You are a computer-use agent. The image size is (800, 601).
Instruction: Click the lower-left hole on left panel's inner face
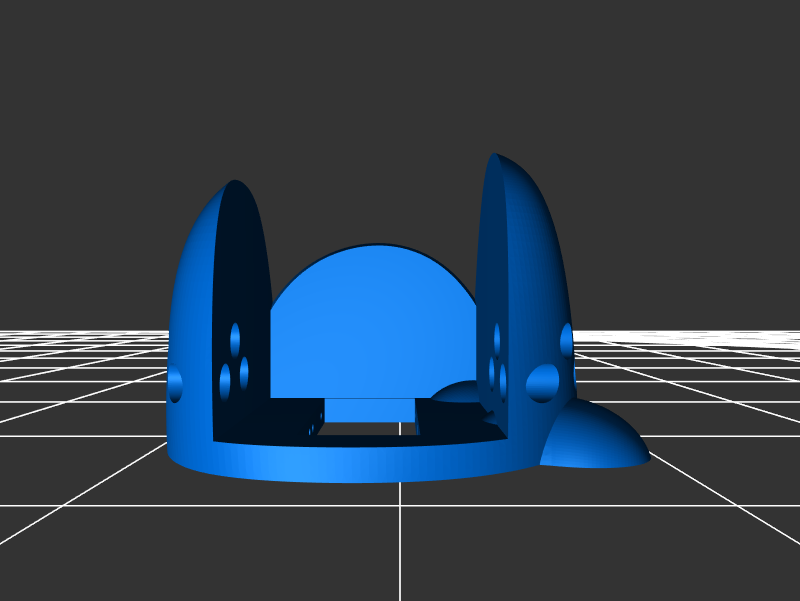[225, 380]
